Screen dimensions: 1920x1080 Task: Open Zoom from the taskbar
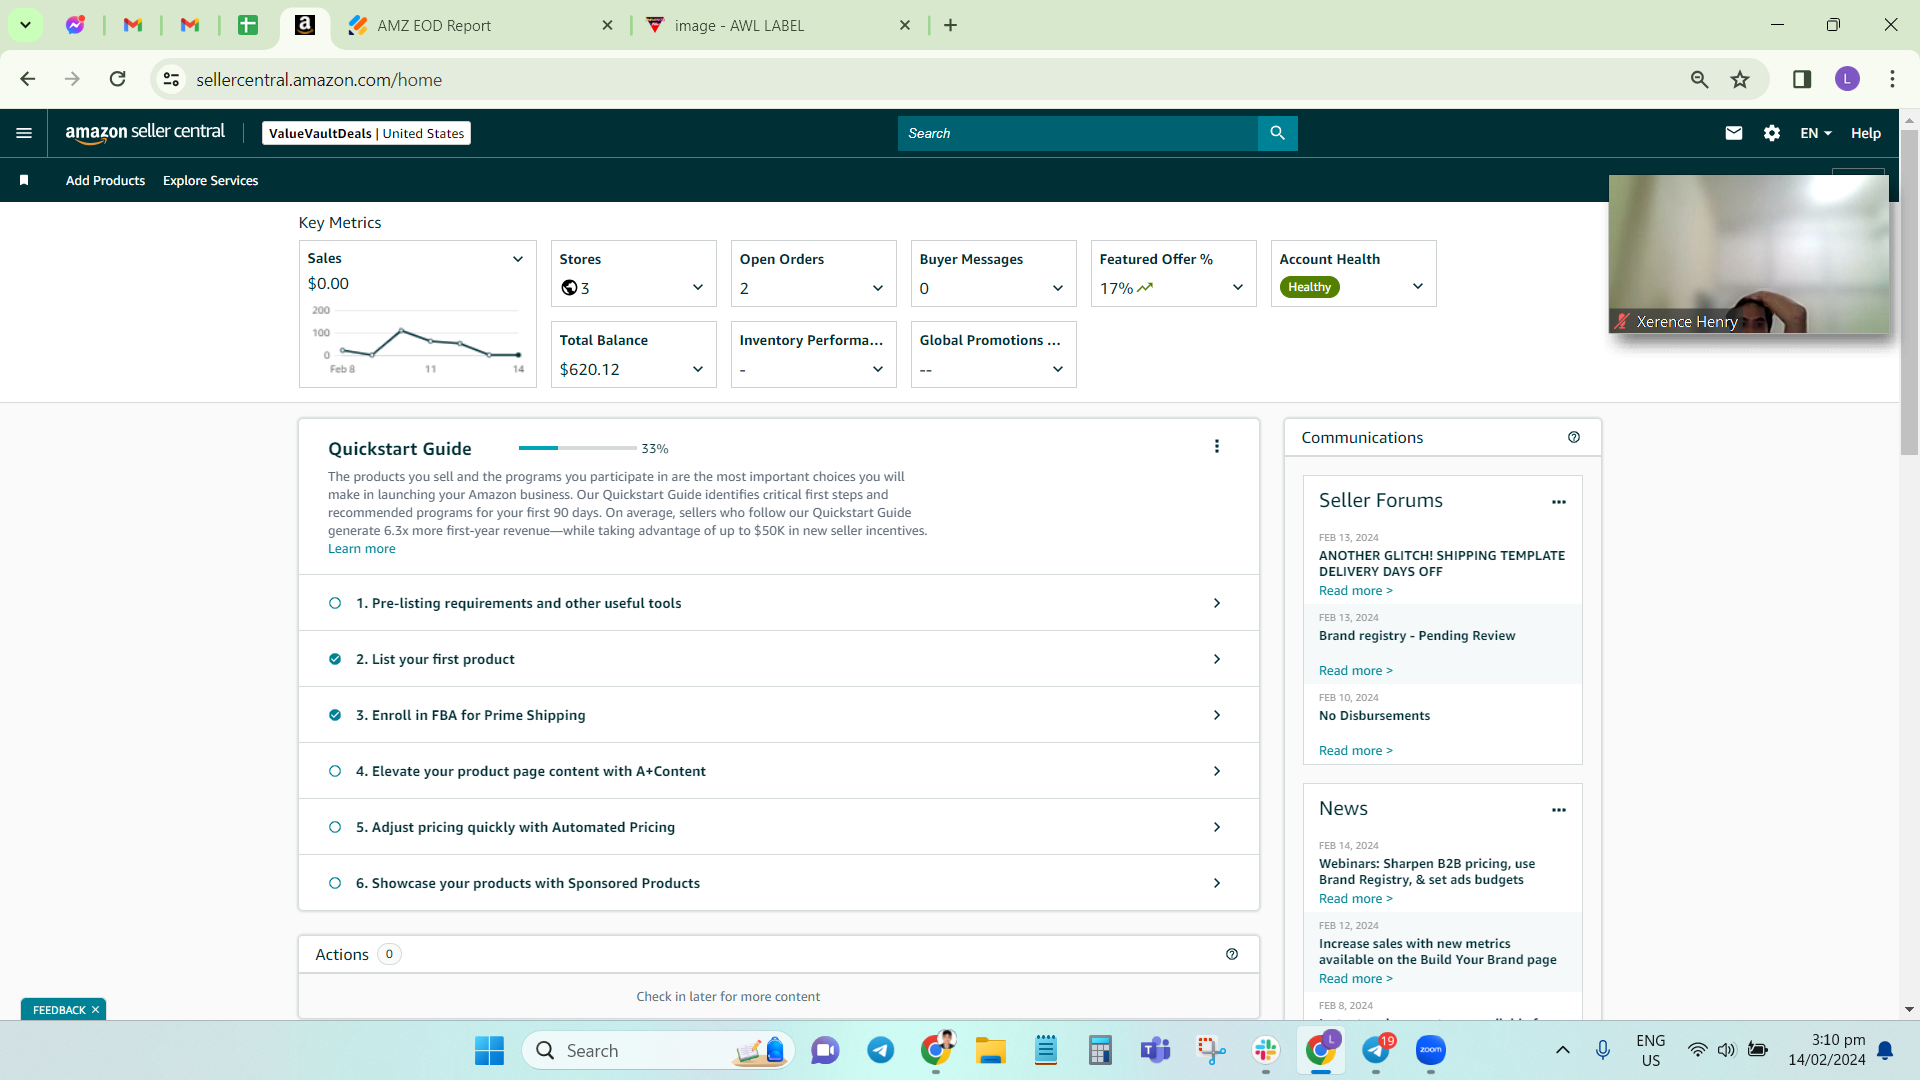pos(1431,1050)
